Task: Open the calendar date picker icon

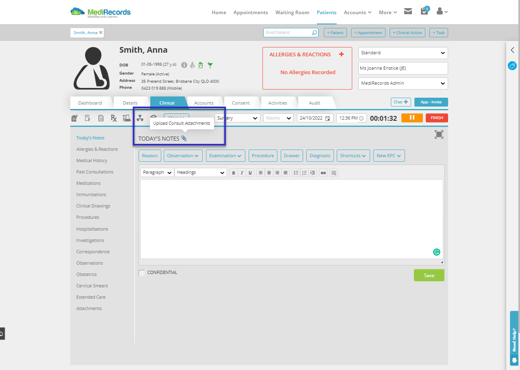Action: (x=327, y=118)
